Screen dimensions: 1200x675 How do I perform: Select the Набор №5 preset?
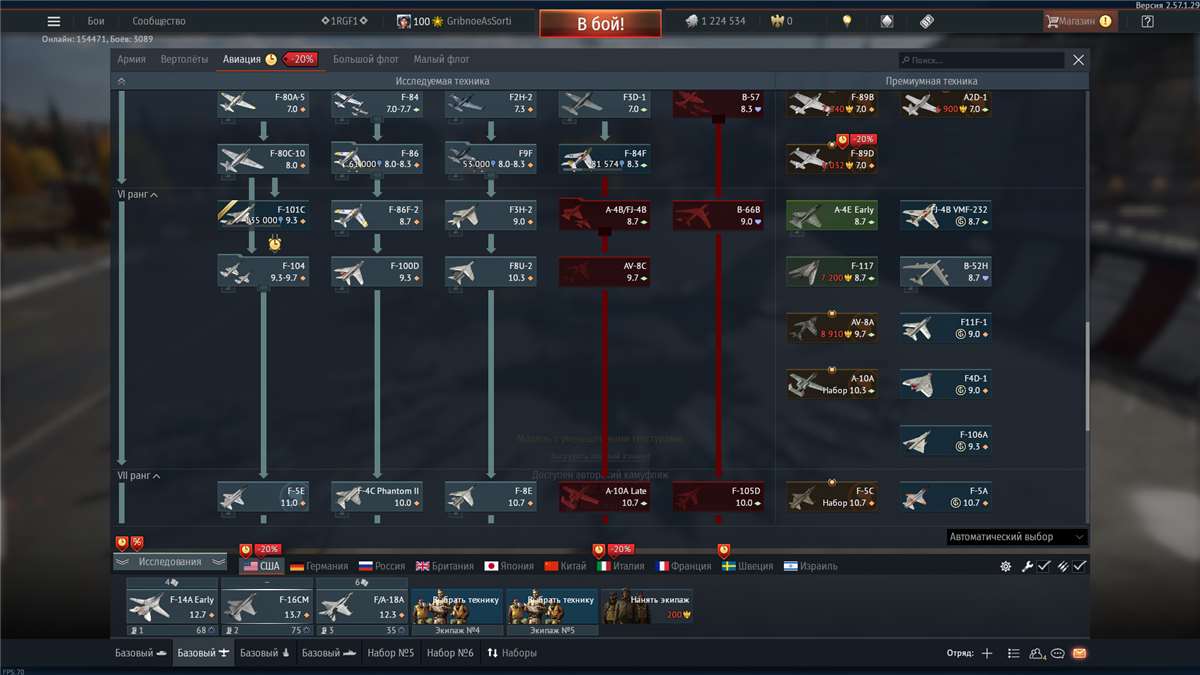point(390,653)
